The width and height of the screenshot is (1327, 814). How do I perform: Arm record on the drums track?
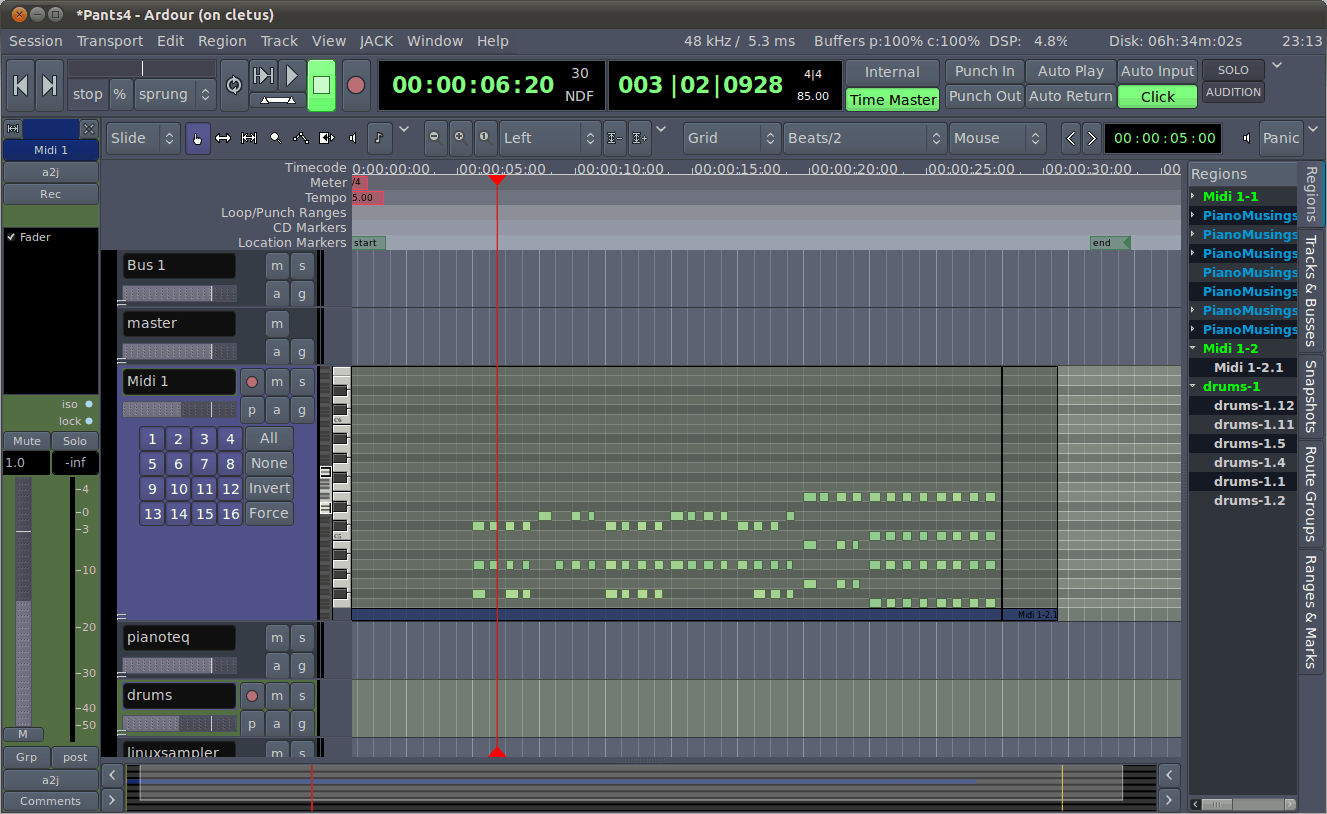point(251,695)
